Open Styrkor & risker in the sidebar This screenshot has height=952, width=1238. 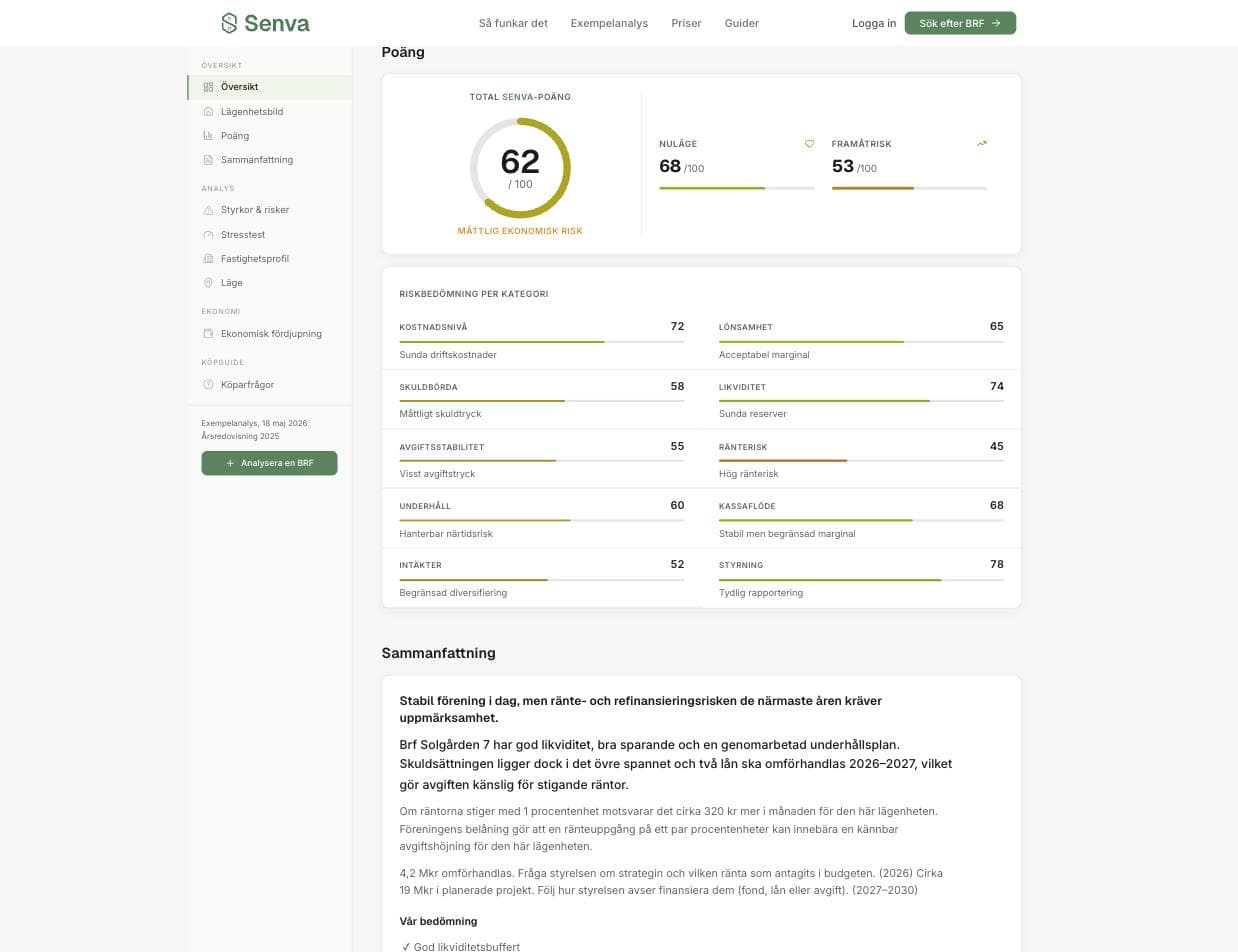(x=270, y=210)
